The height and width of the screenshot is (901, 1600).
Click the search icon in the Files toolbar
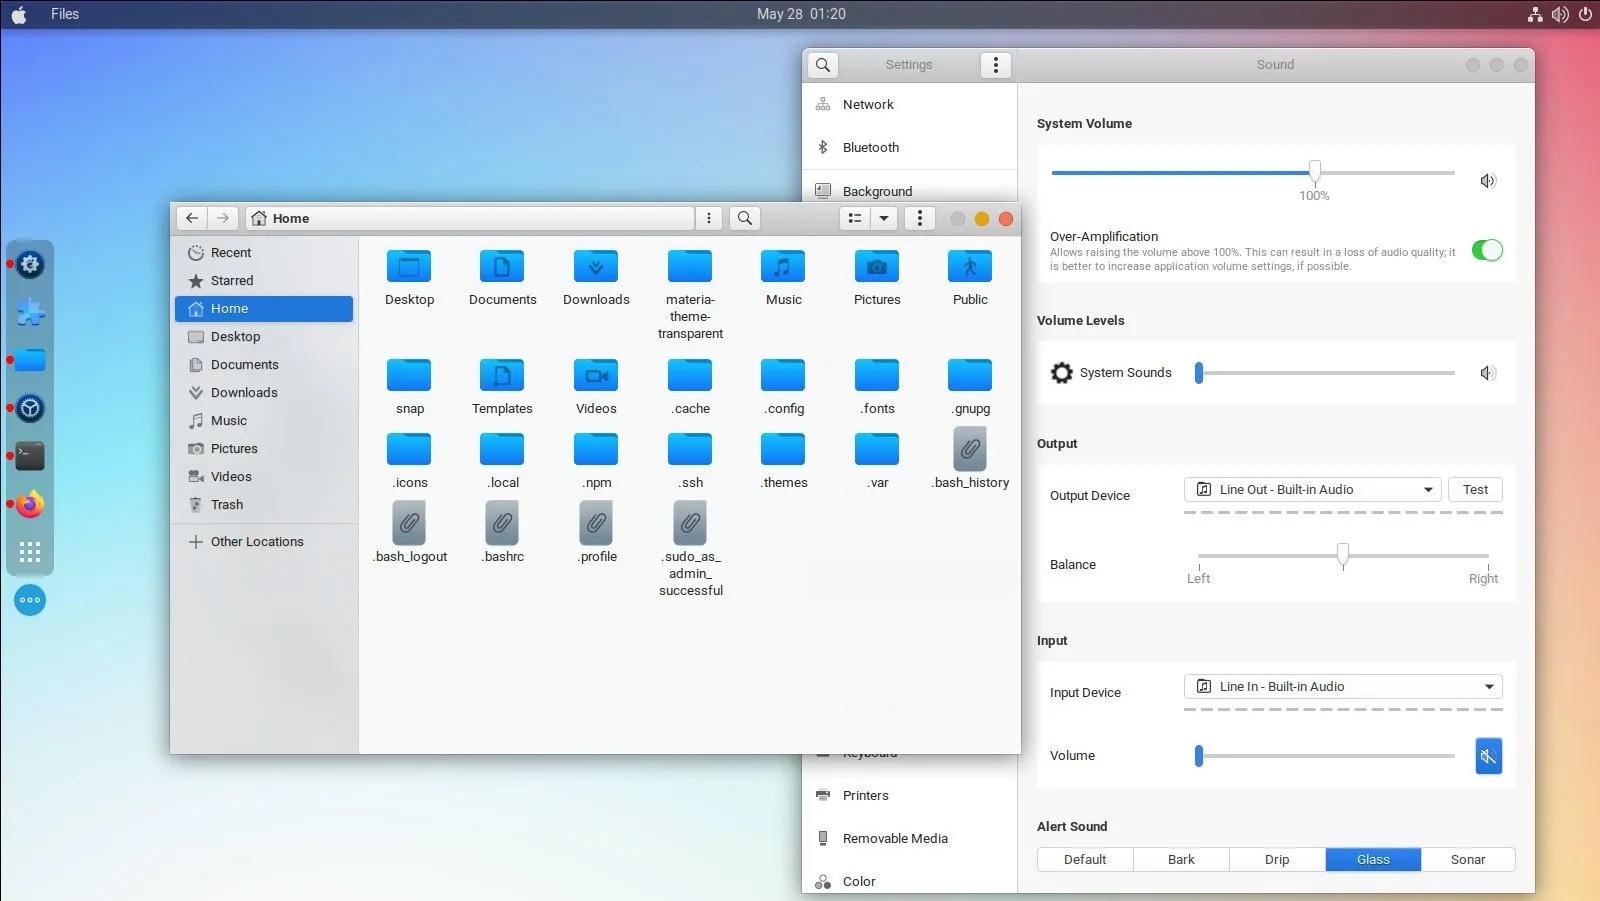click(x=744, y=218)
